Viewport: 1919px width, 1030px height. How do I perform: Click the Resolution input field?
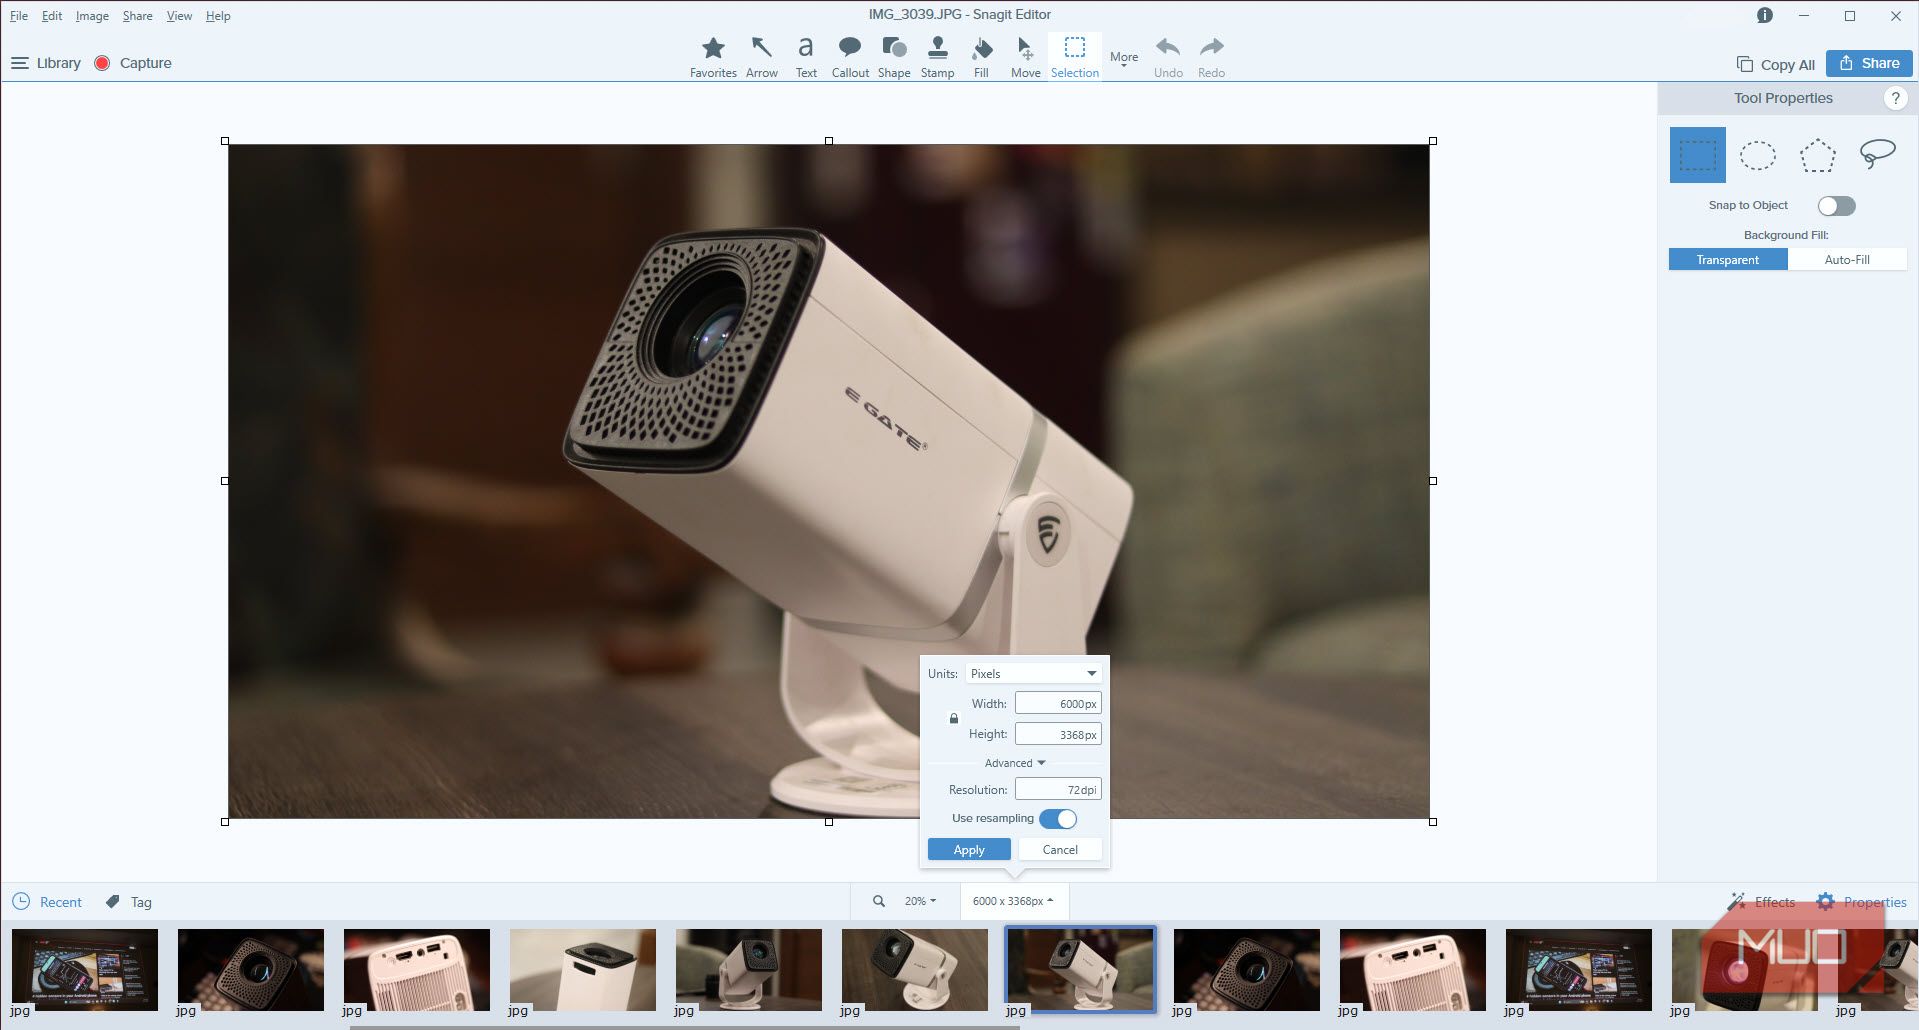click(x=1058, y=789)
